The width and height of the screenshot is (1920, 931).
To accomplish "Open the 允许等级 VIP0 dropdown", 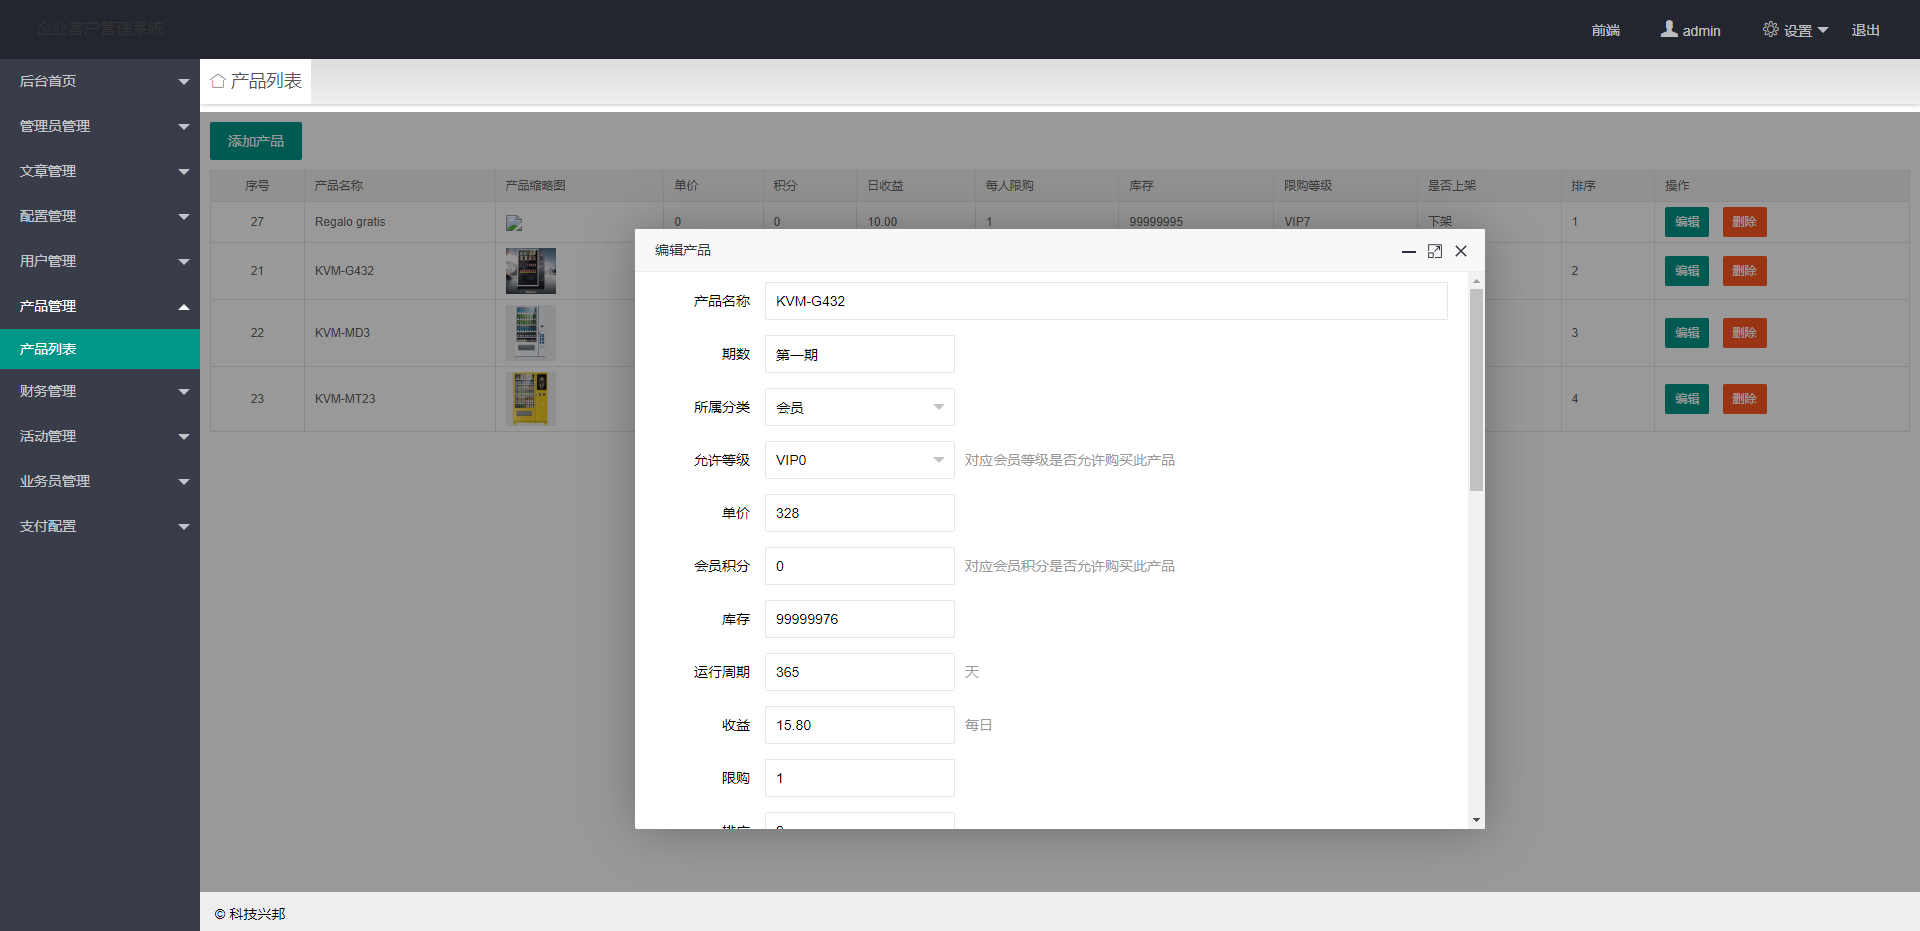I will tap(859, 460).
